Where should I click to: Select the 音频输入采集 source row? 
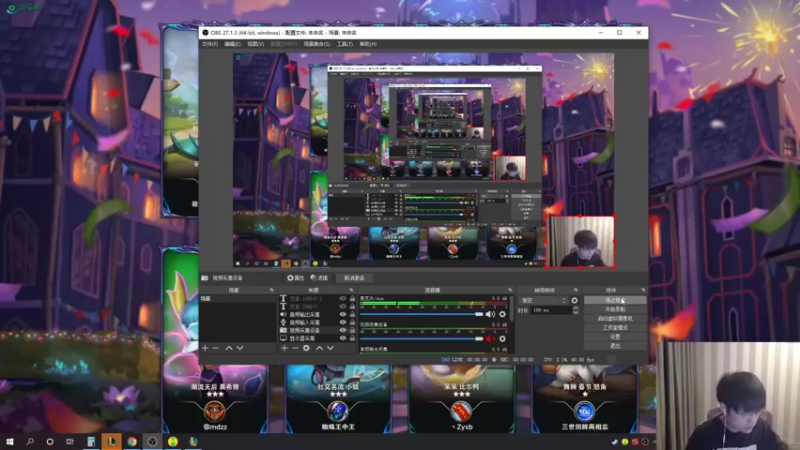(x=317, y=322)
